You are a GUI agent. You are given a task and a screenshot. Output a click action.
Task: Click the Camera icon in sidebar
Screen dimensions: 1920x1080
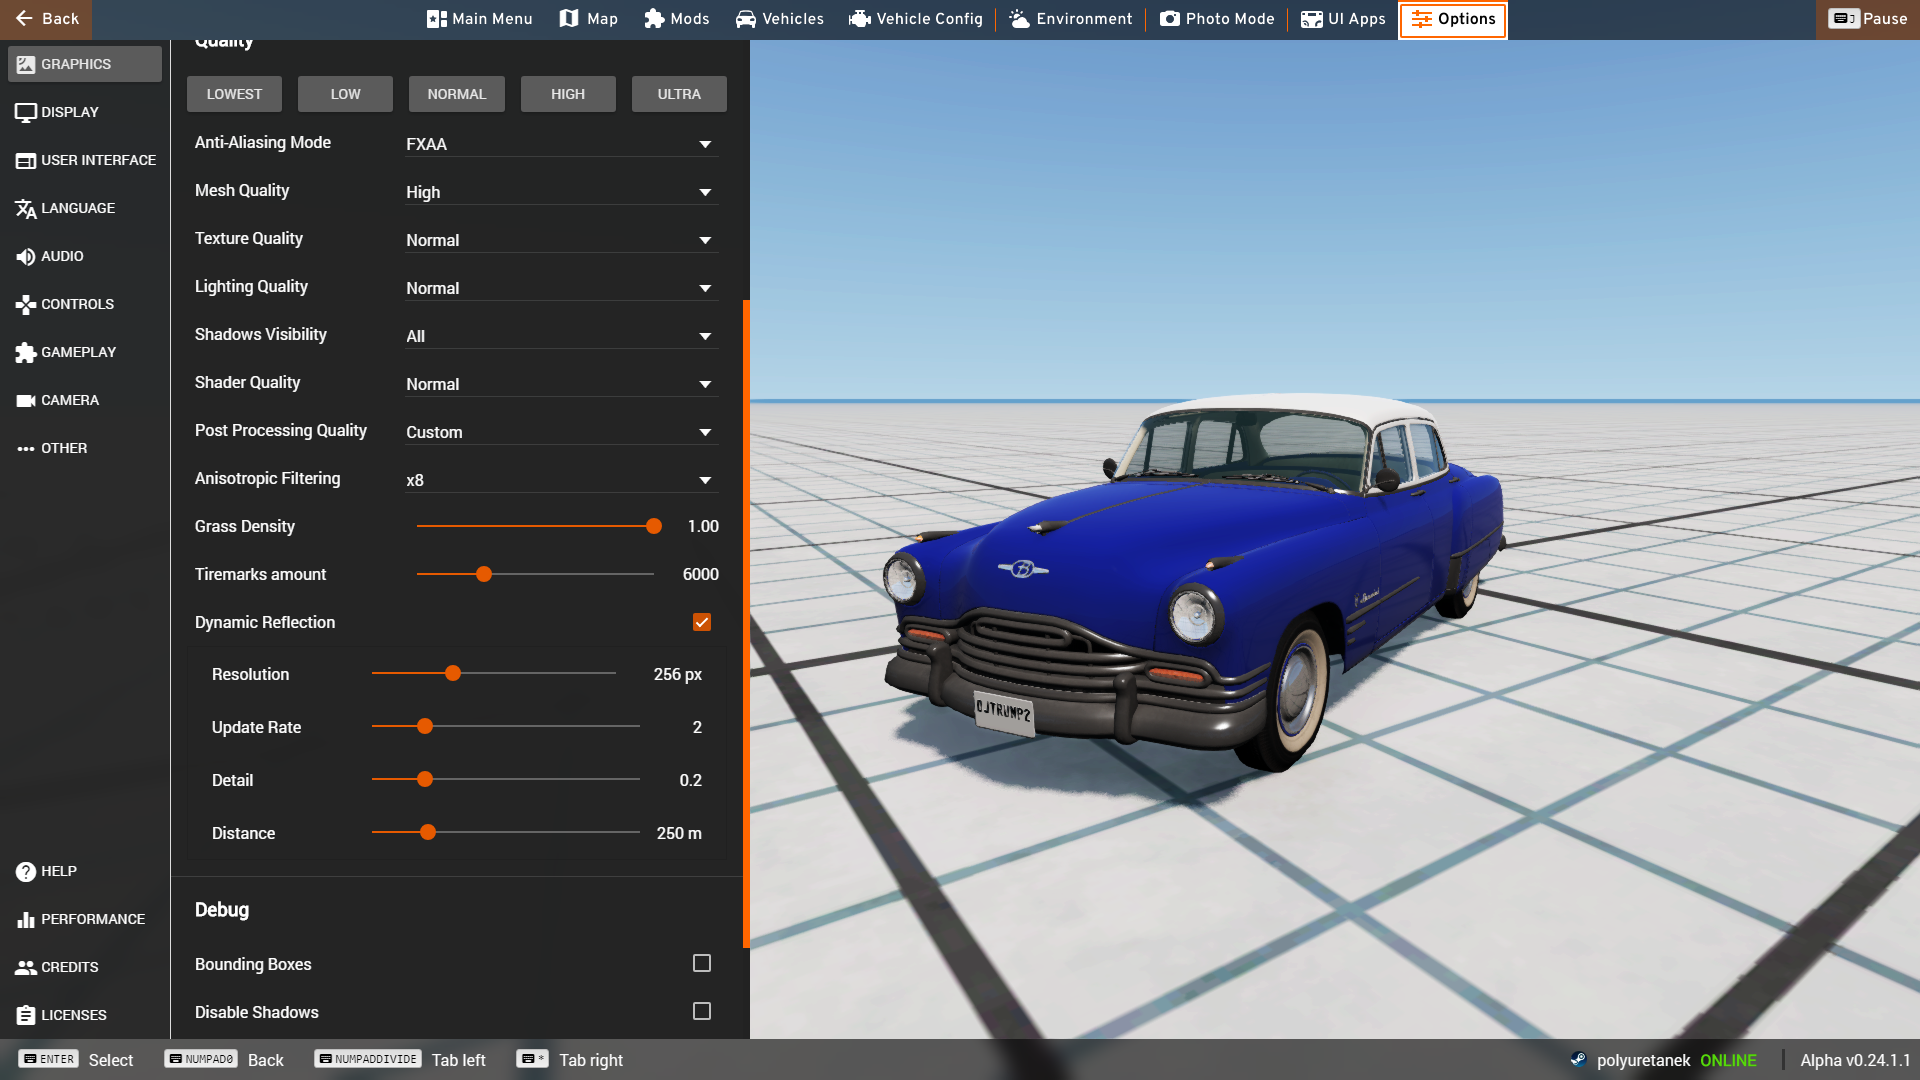point(25,401)
